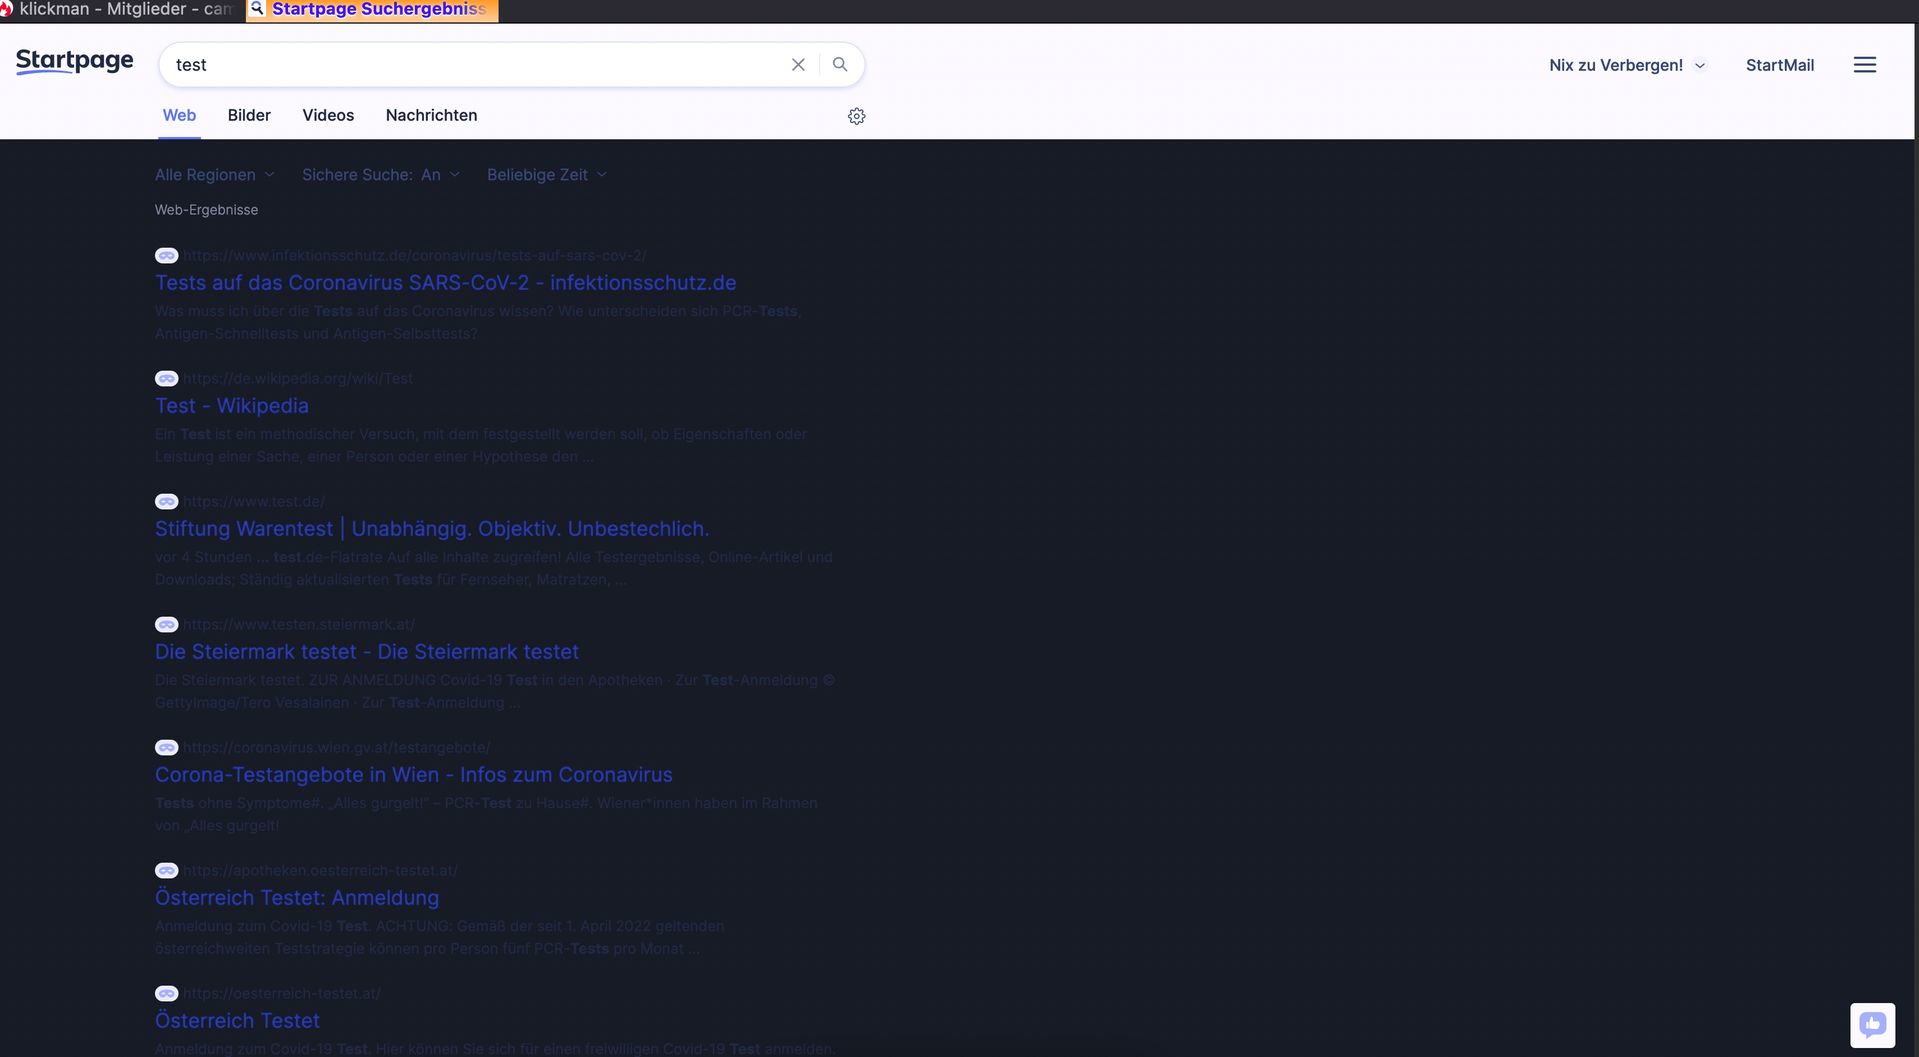Open the hamburger menu
1919x1057 pixels.
(1865, 65)
